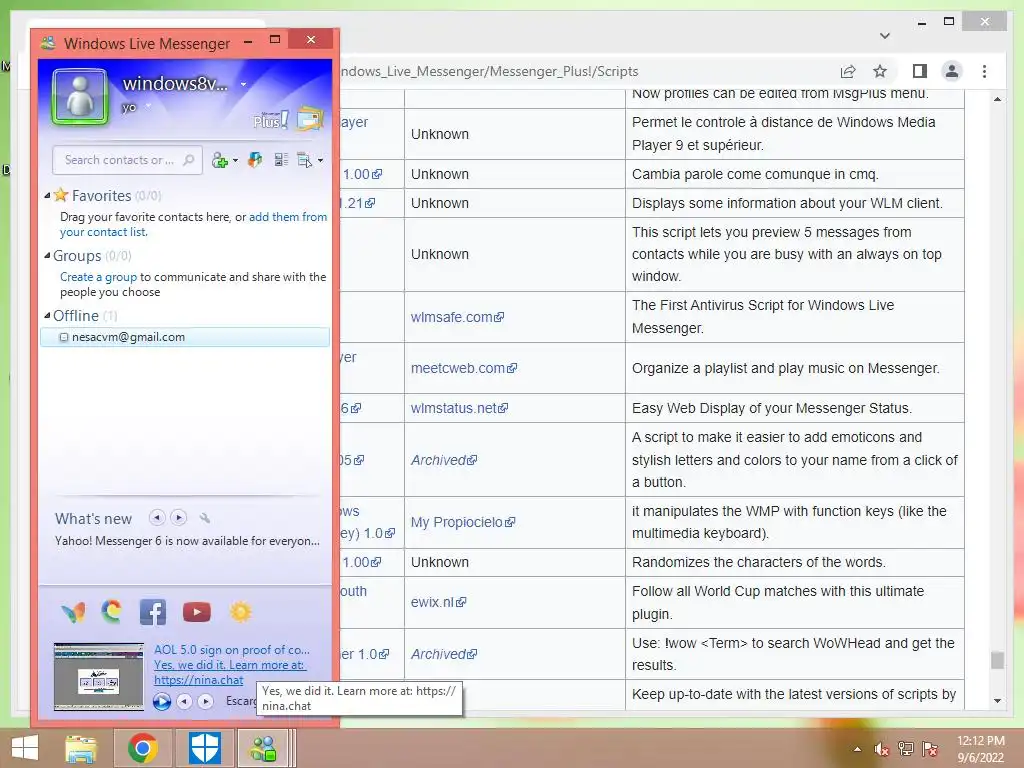Share this page from Chrome address bar
This screenshot has height=768, width=1024.
coord(848,71)
